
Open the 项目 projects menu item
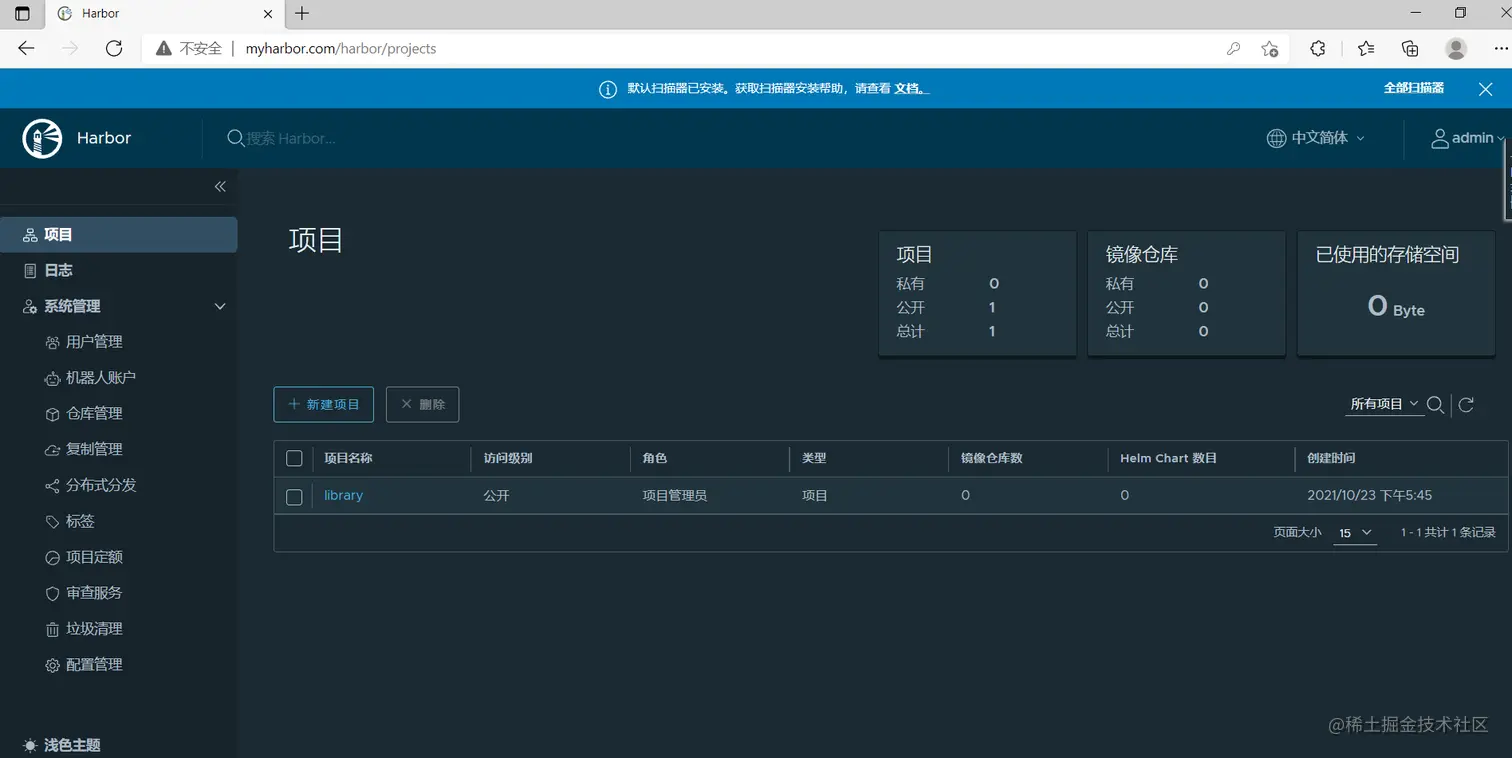click(x=118, y=235)
